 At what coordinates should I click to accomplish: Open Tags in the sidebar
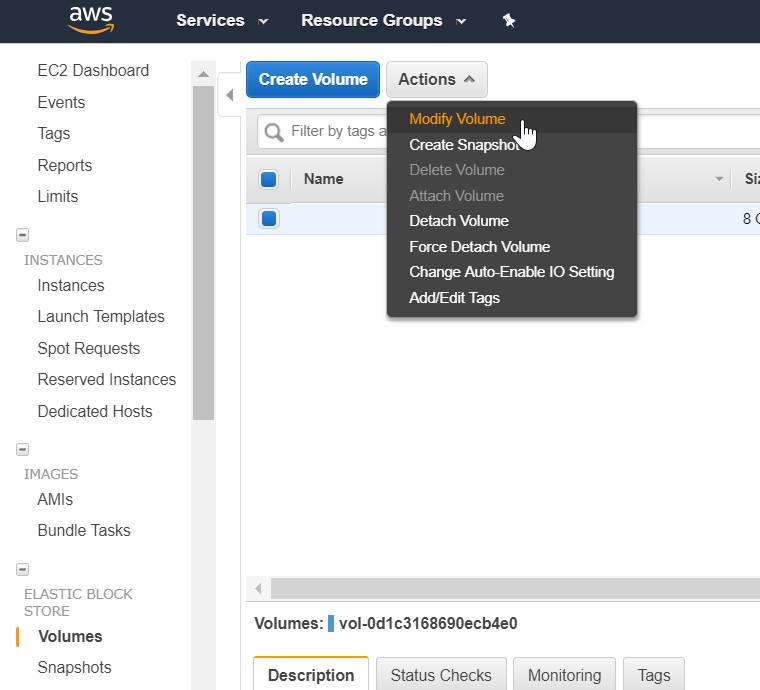click(x=54, y=134)
